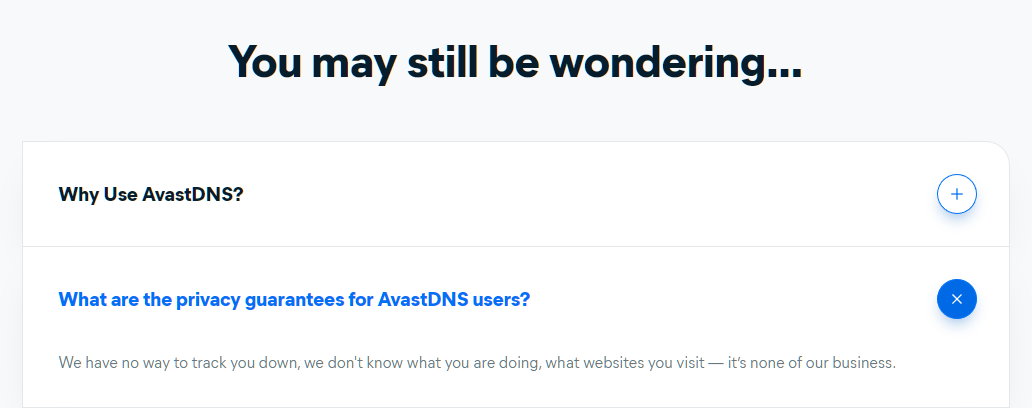Image resolution: width=1032 pixels, height=408 pixels.
Task: Click the "You may still be wondering..." heading
Action: click(515, 62)
